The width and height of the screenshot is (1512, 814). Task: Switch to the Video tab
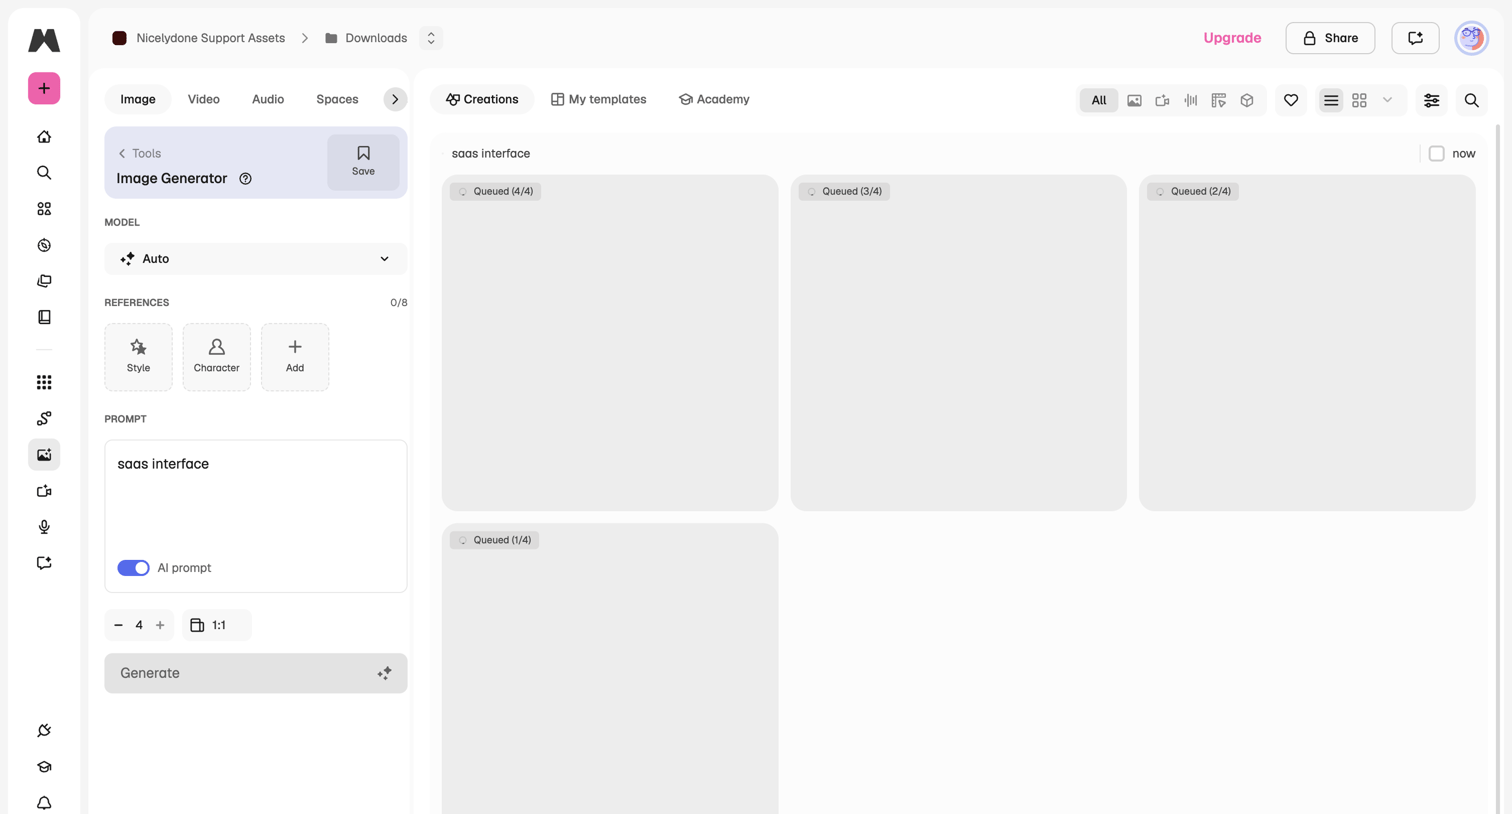point(204,99)
